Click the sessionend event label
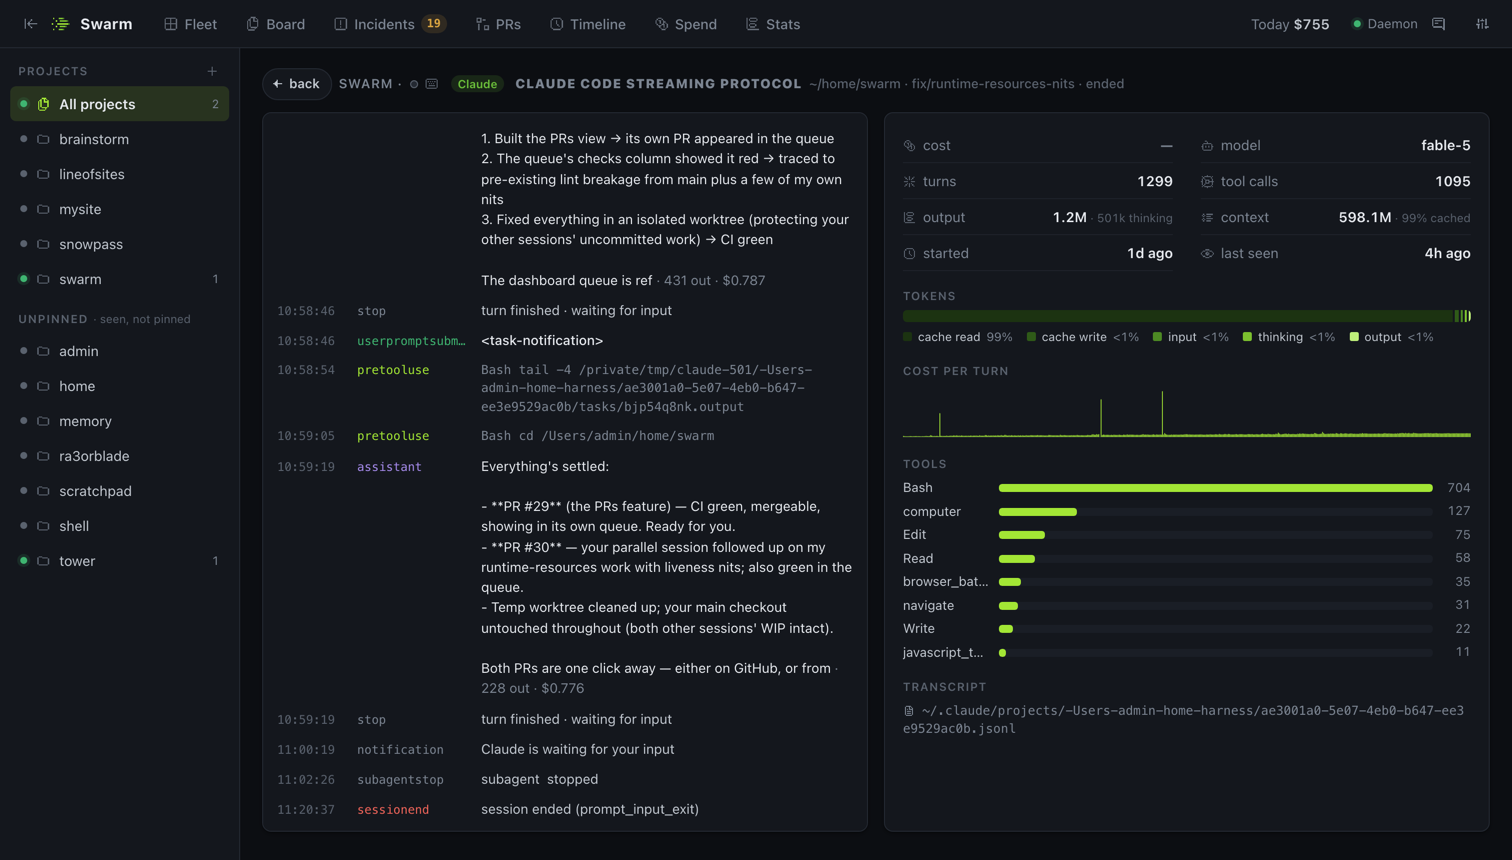Viewport: 1512px width, 860px height. point(393,809)
